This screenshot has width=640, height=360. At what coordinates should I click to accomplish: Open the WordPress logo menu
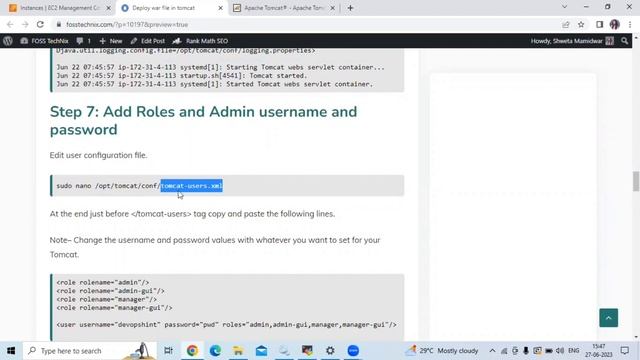point(8,41)
